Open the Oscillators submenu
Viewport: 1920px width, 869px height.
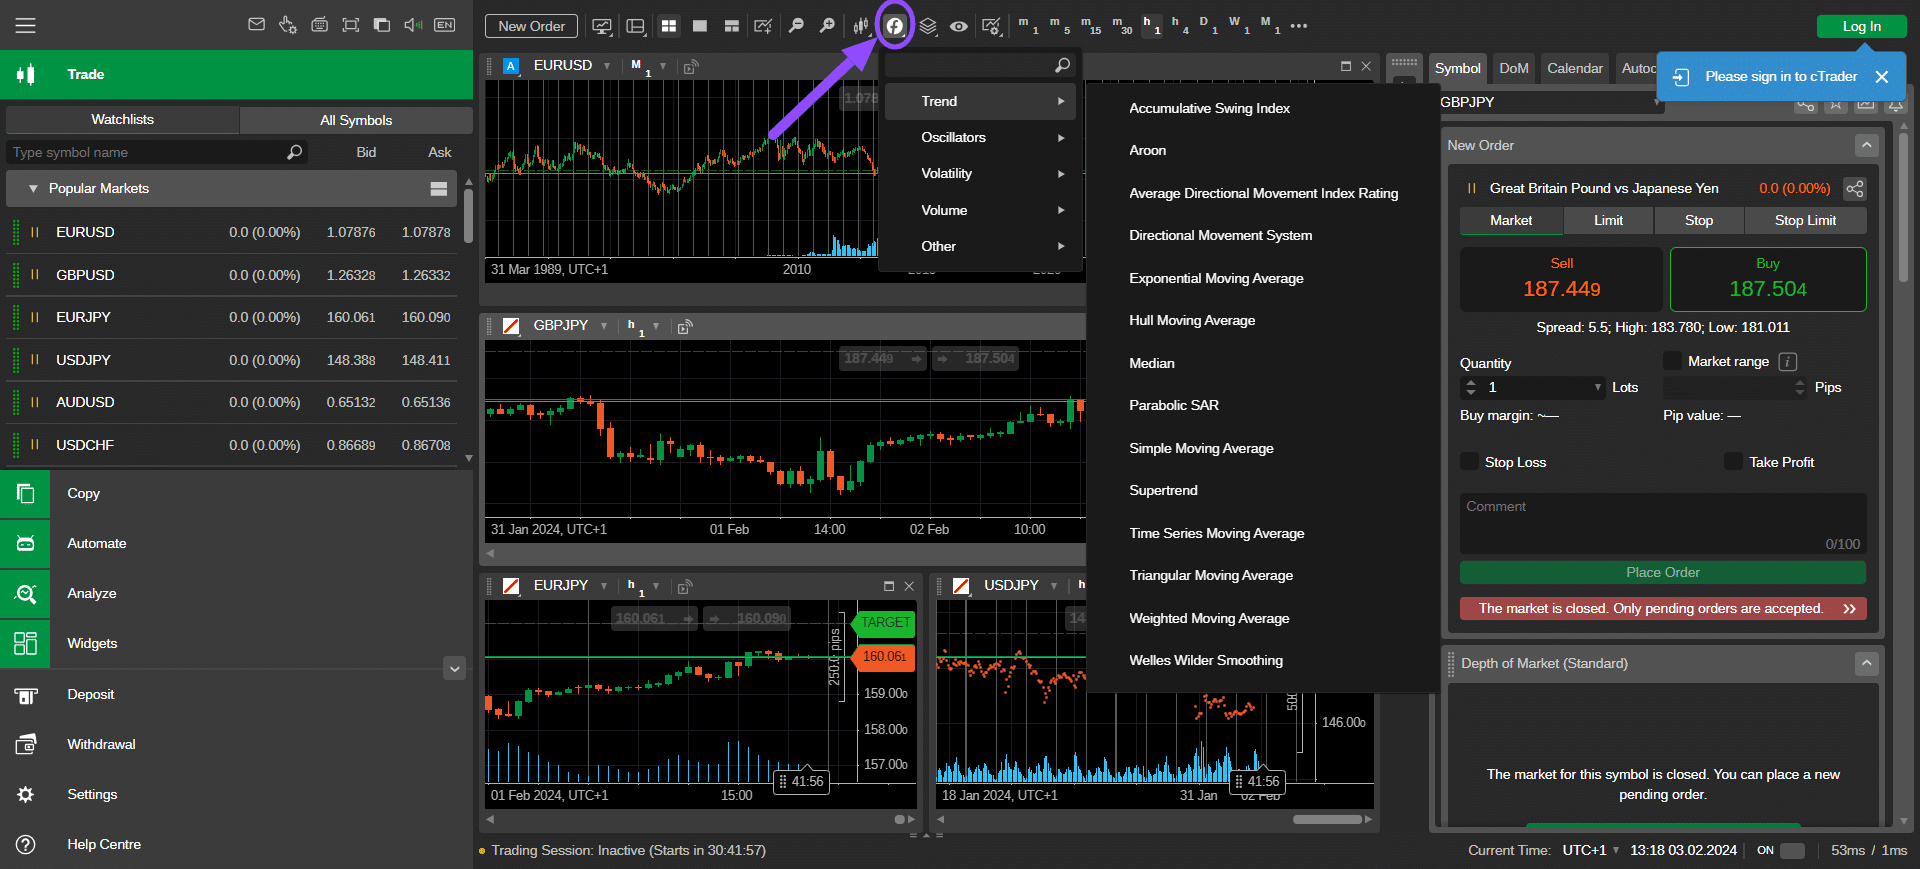tap(981, 138)
